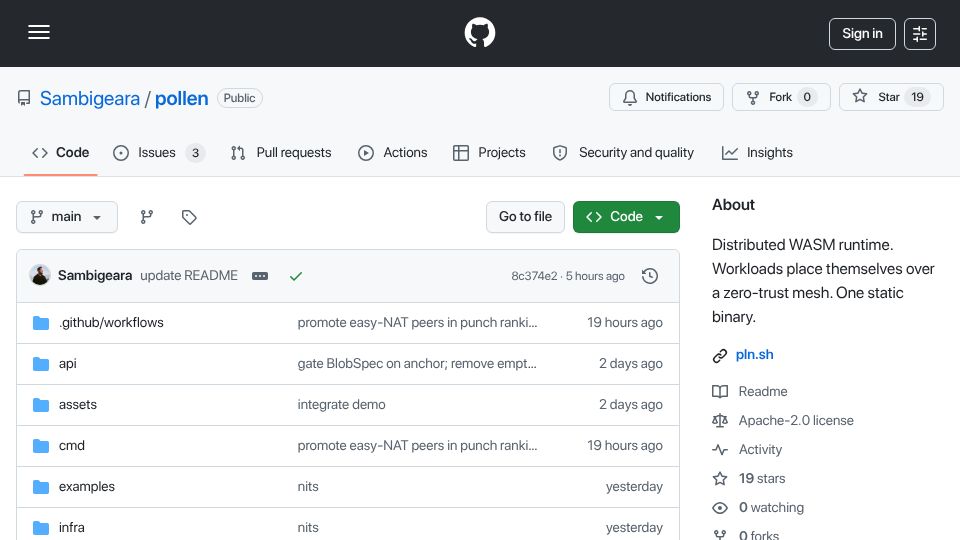
Task: Open appearance settings icon beside Sign in
Action: coord(920,34)
